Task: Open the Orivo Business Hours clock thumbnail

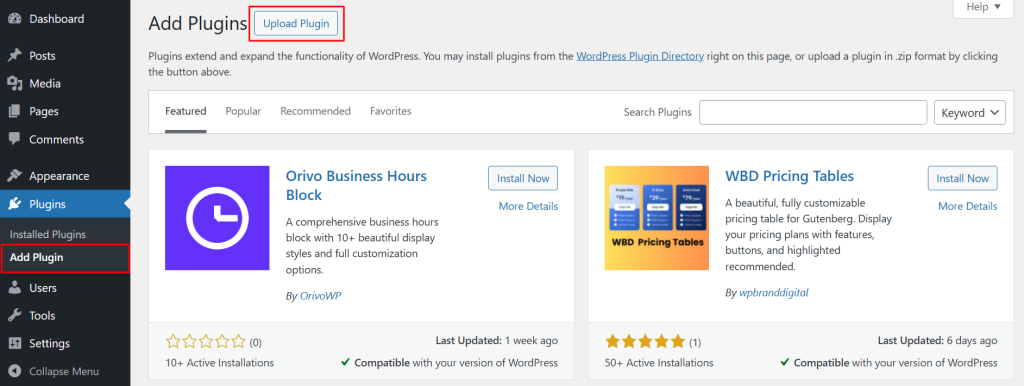Action: point(217,217)
